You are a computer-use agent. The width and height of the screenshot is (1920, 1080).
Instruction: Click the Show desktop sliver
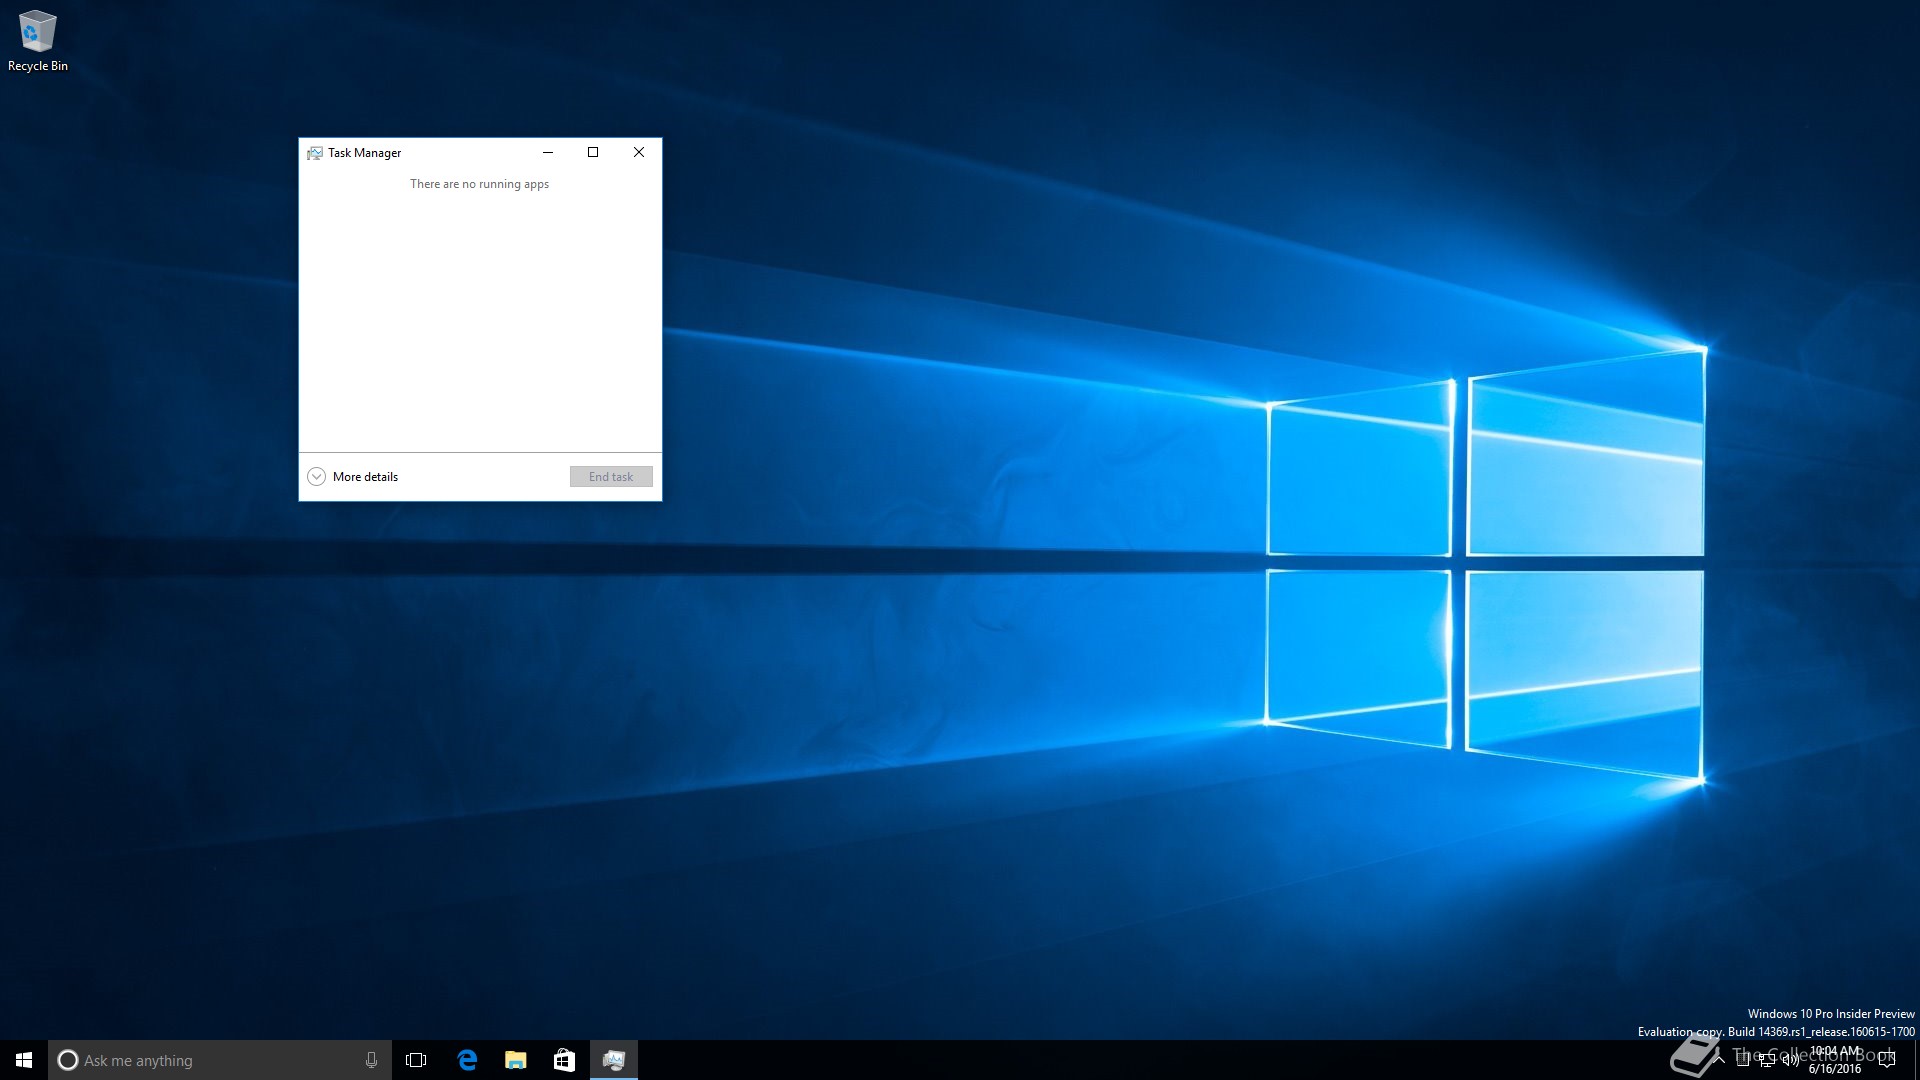pyautogui.click(x=1917, y=1060)
